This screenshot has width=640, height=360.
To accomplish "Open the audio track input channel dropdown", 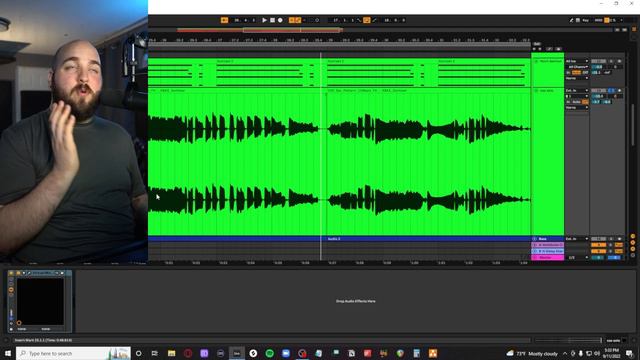I will pyautogui.click(x=577, y=96).
